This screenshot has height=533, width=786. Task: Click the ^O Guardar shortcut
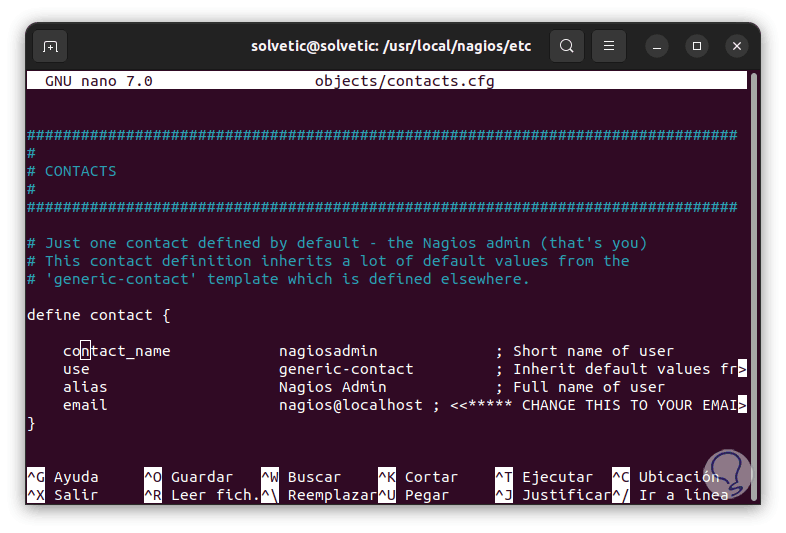(x=188, y=477)
